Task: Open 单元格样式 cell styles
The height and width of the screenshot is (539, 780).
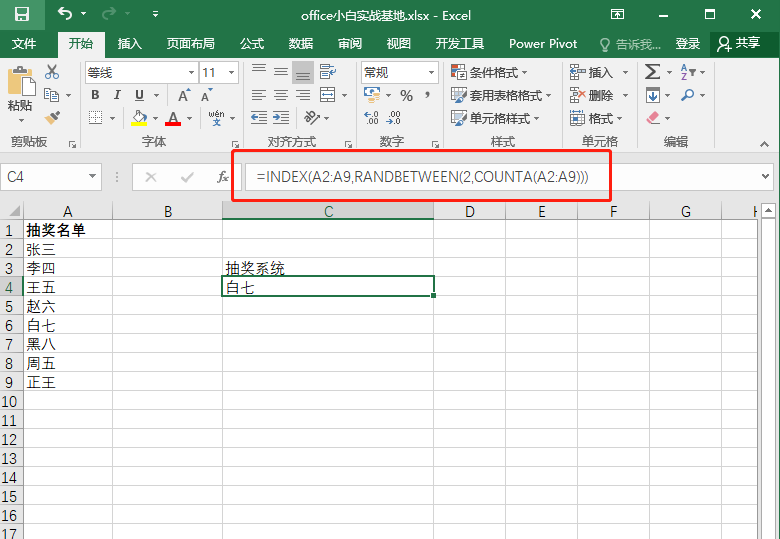Action: 495,118
